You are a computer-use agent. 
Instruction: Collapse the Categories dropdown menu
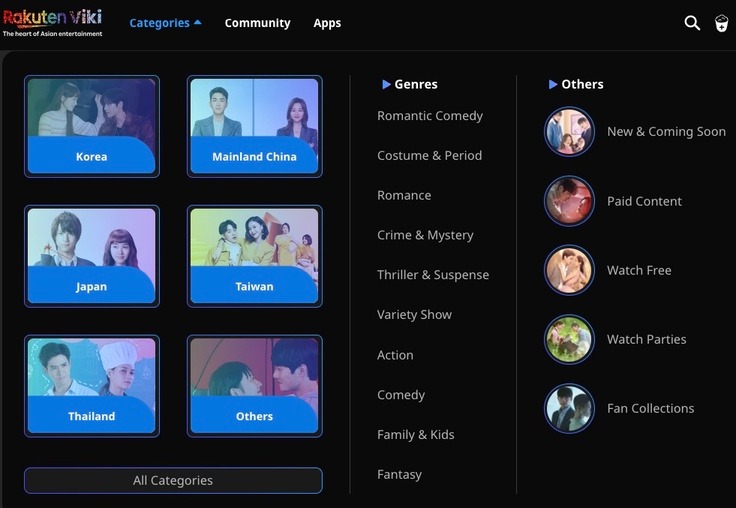coord(165,23)
